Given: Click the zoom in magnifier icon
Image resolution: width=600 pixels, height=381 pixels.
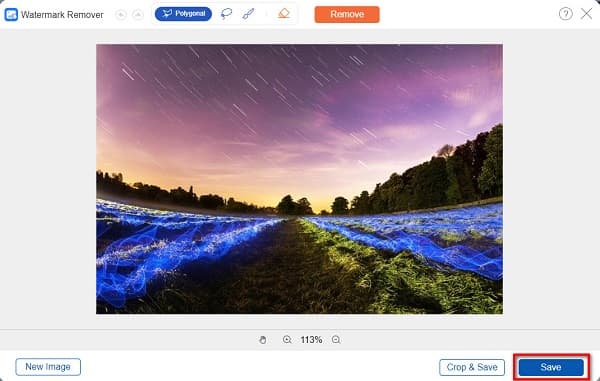Looking at the screenshot, I should (287, 340).
